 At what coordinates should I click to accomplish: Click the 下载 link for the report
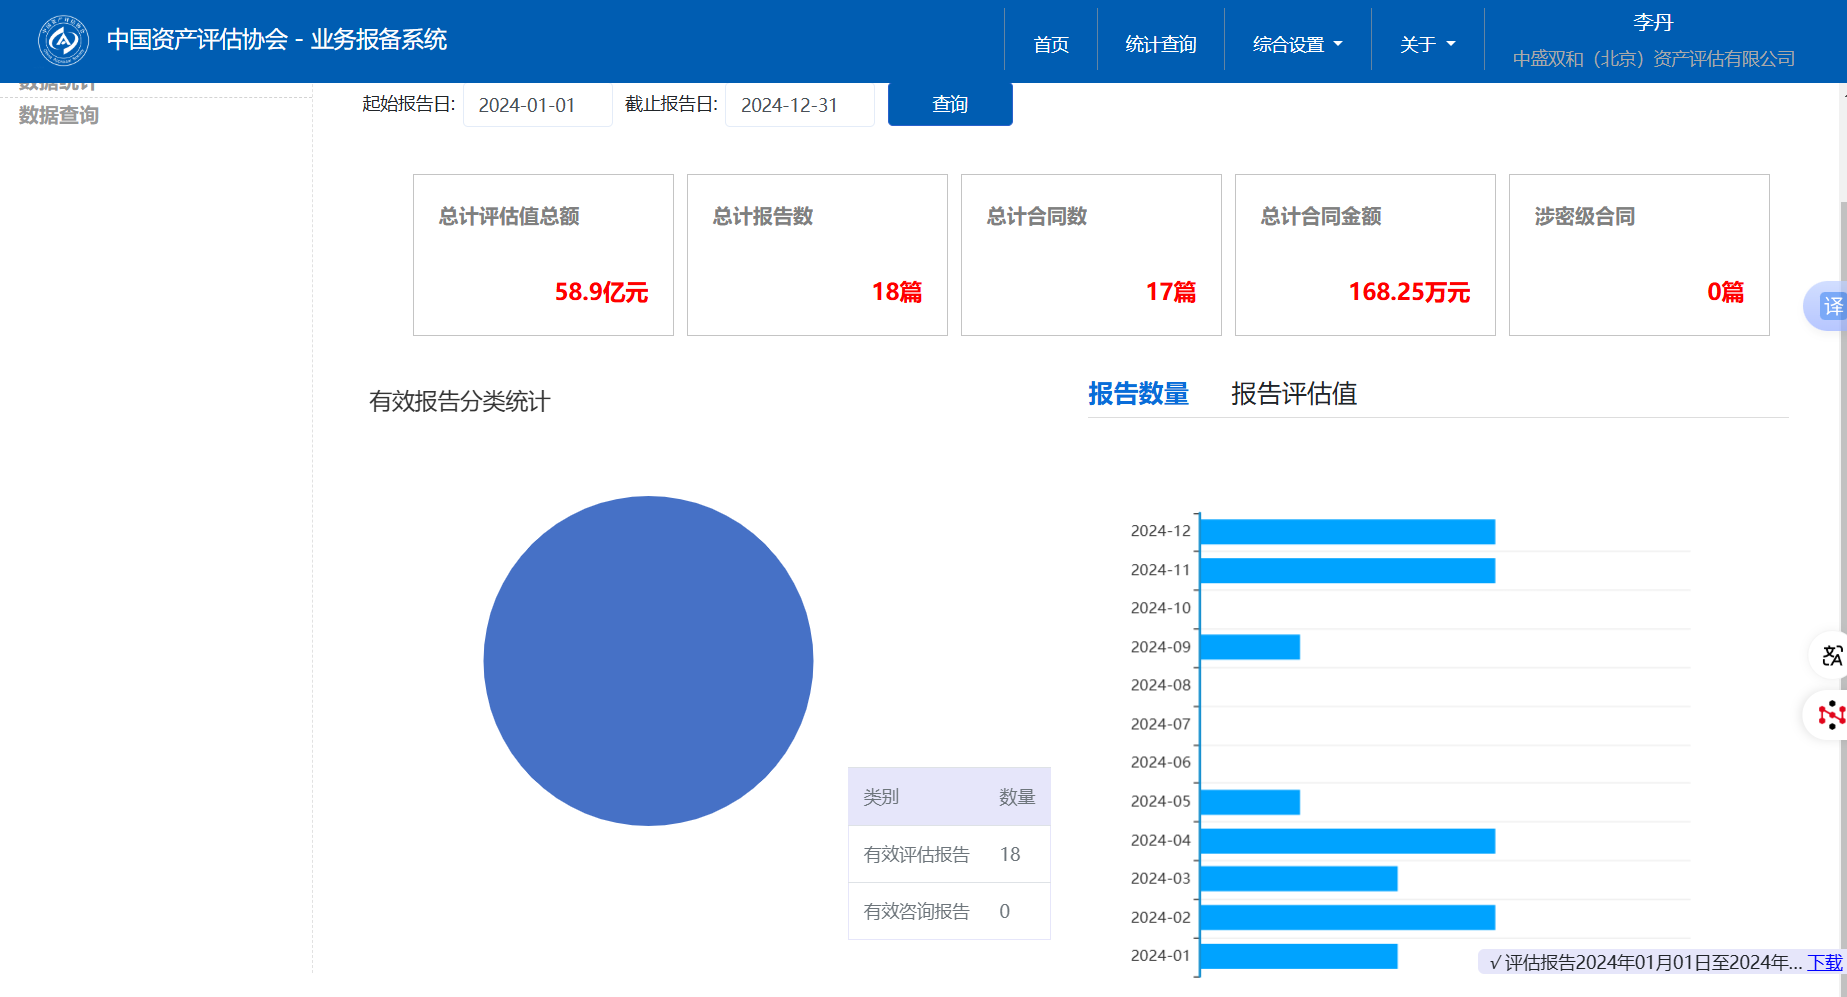pyautogui.click(x=1824, y=962)
